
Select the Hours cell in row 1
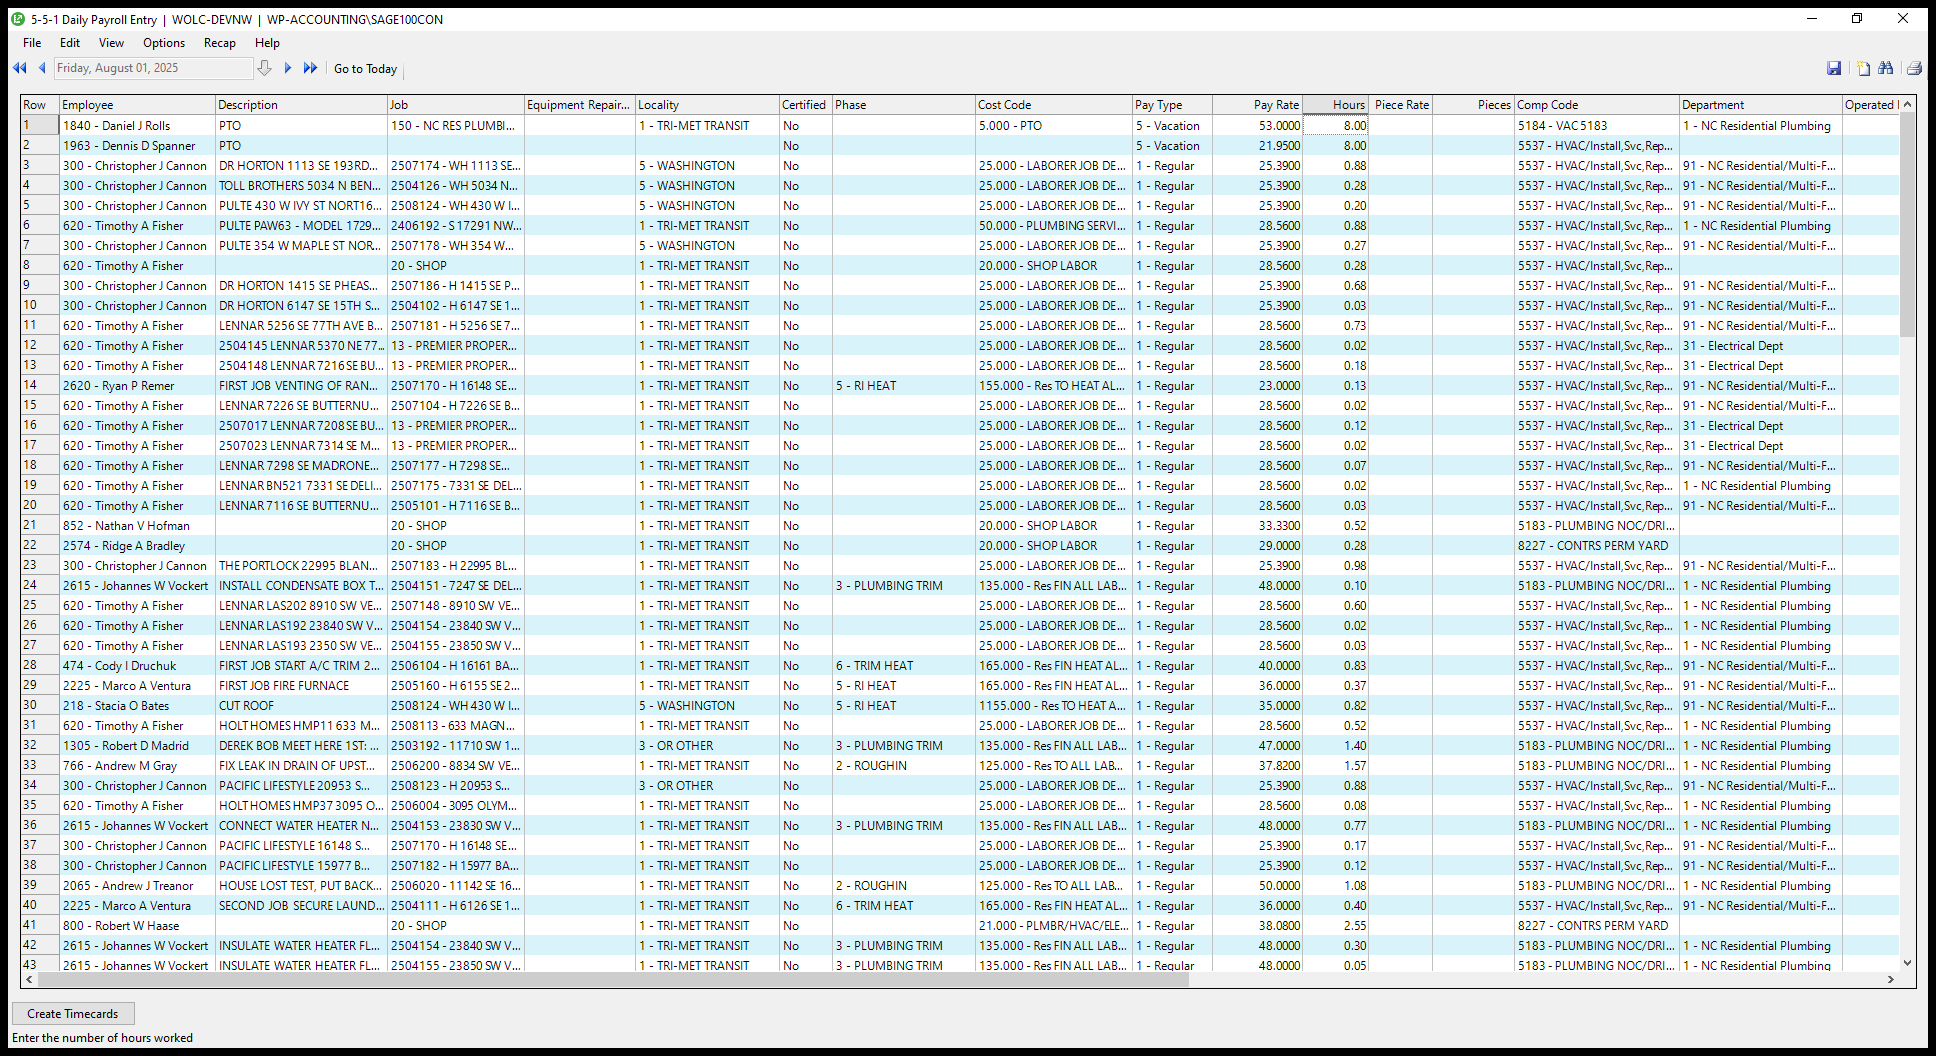coord(1336,126)
